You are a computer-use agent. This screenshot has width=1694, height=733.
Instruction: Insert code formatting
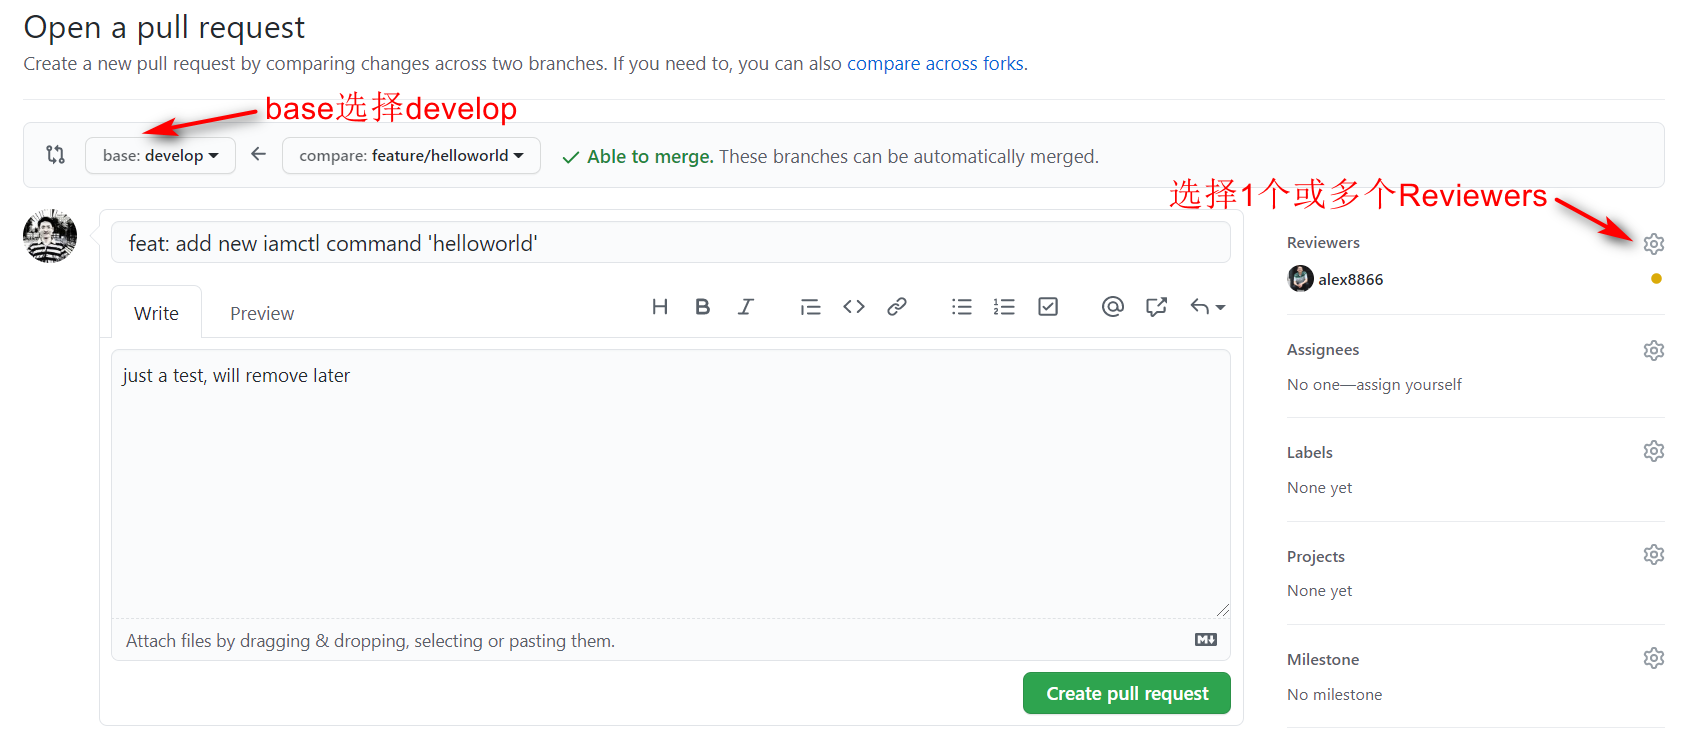pyautogui.click(x=853, y=307)
